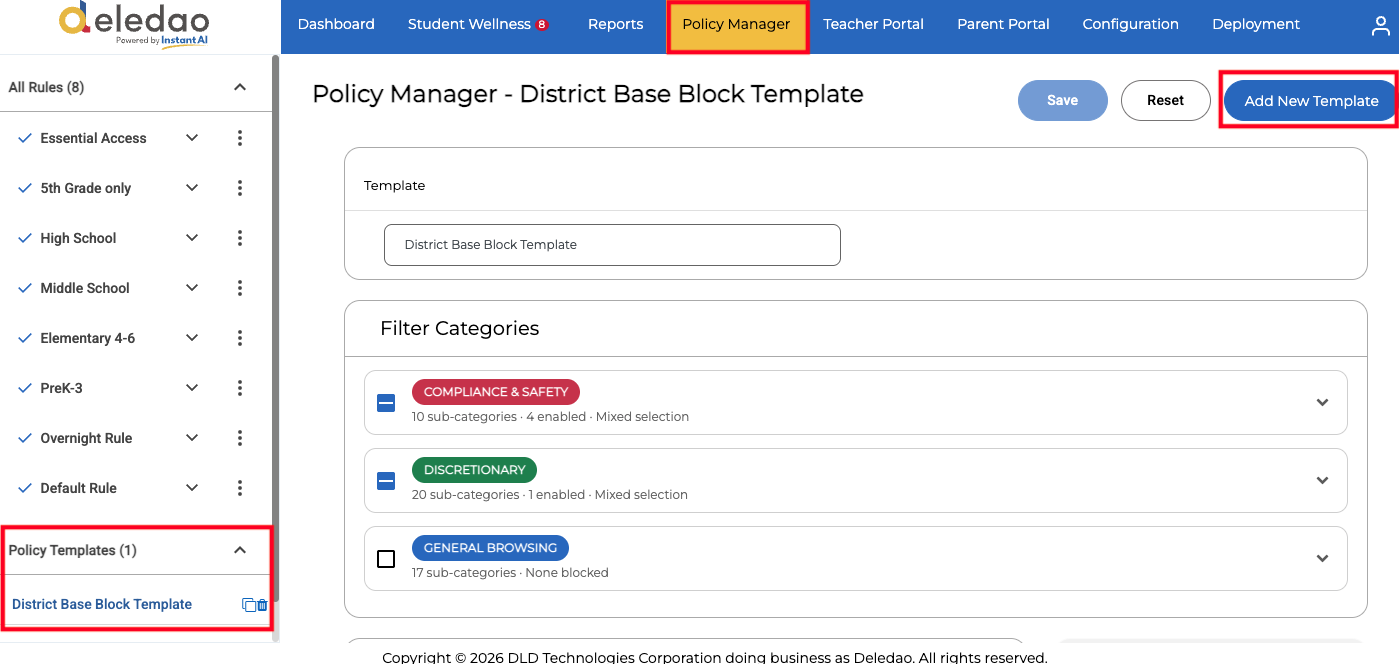Open the Overnight Rule options menu
The image size is (1399, 664).
point(240,438)
